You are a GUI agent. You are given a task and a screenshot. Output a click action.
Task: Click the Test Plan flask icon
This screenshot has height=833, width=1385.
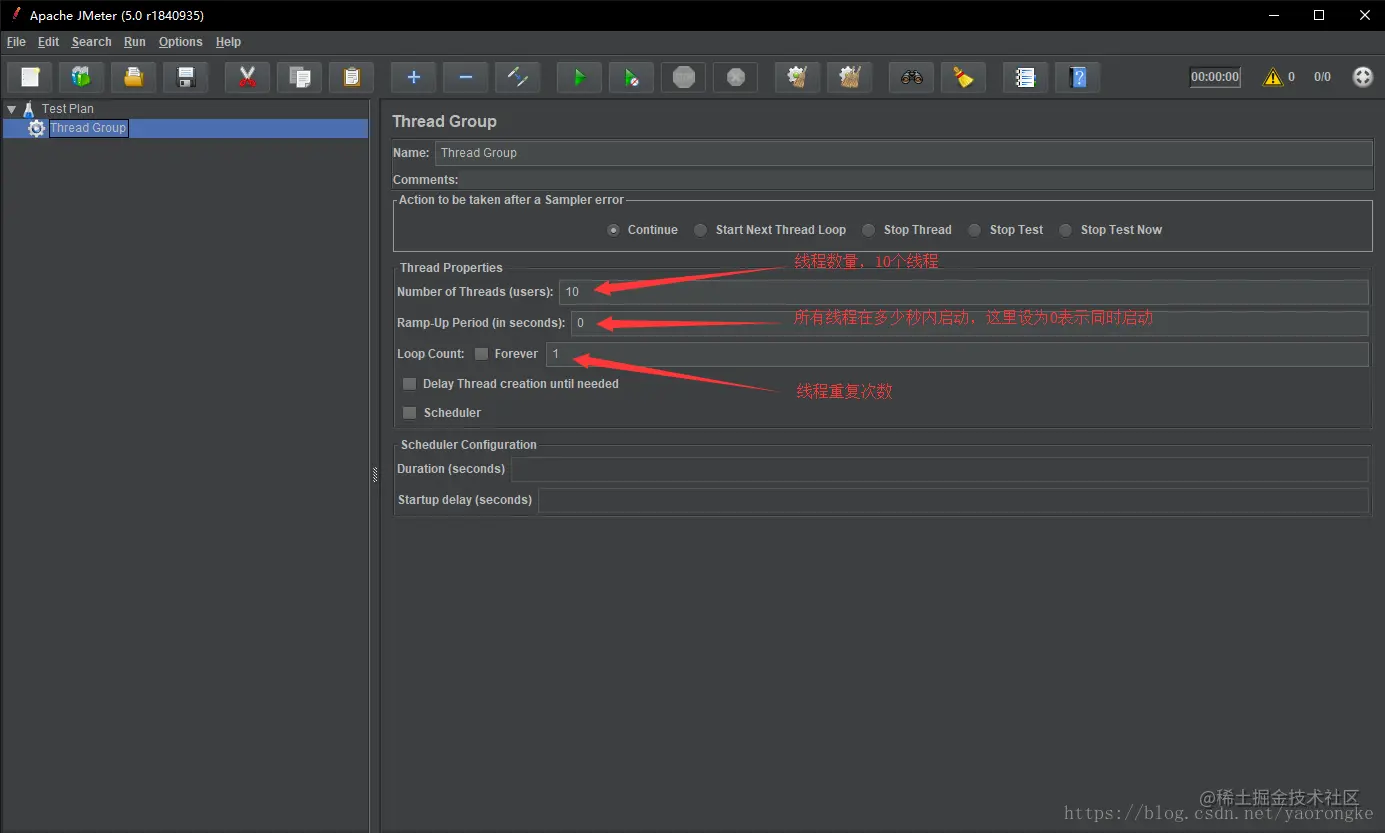pyautogui.click(x=29, y=109)
